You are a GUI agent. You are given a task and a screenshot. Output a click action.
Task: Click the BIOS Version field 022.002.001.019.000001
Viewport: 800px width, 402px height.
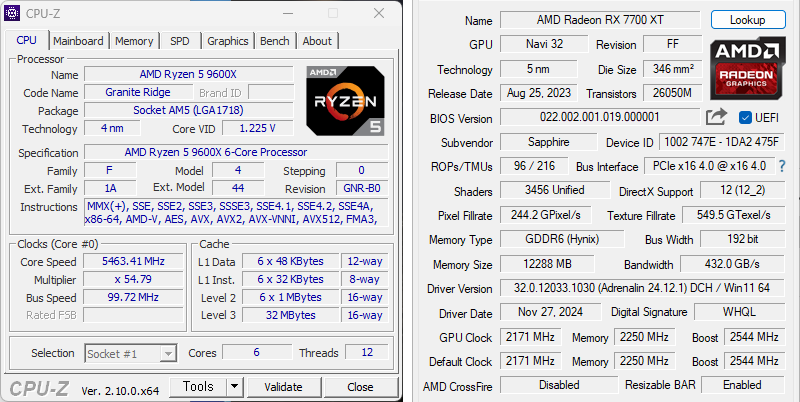[600, 117]
